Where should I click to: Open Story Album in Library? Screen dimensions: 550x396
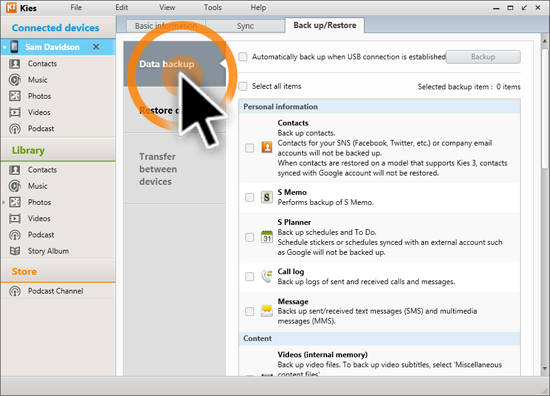point(48,251)
